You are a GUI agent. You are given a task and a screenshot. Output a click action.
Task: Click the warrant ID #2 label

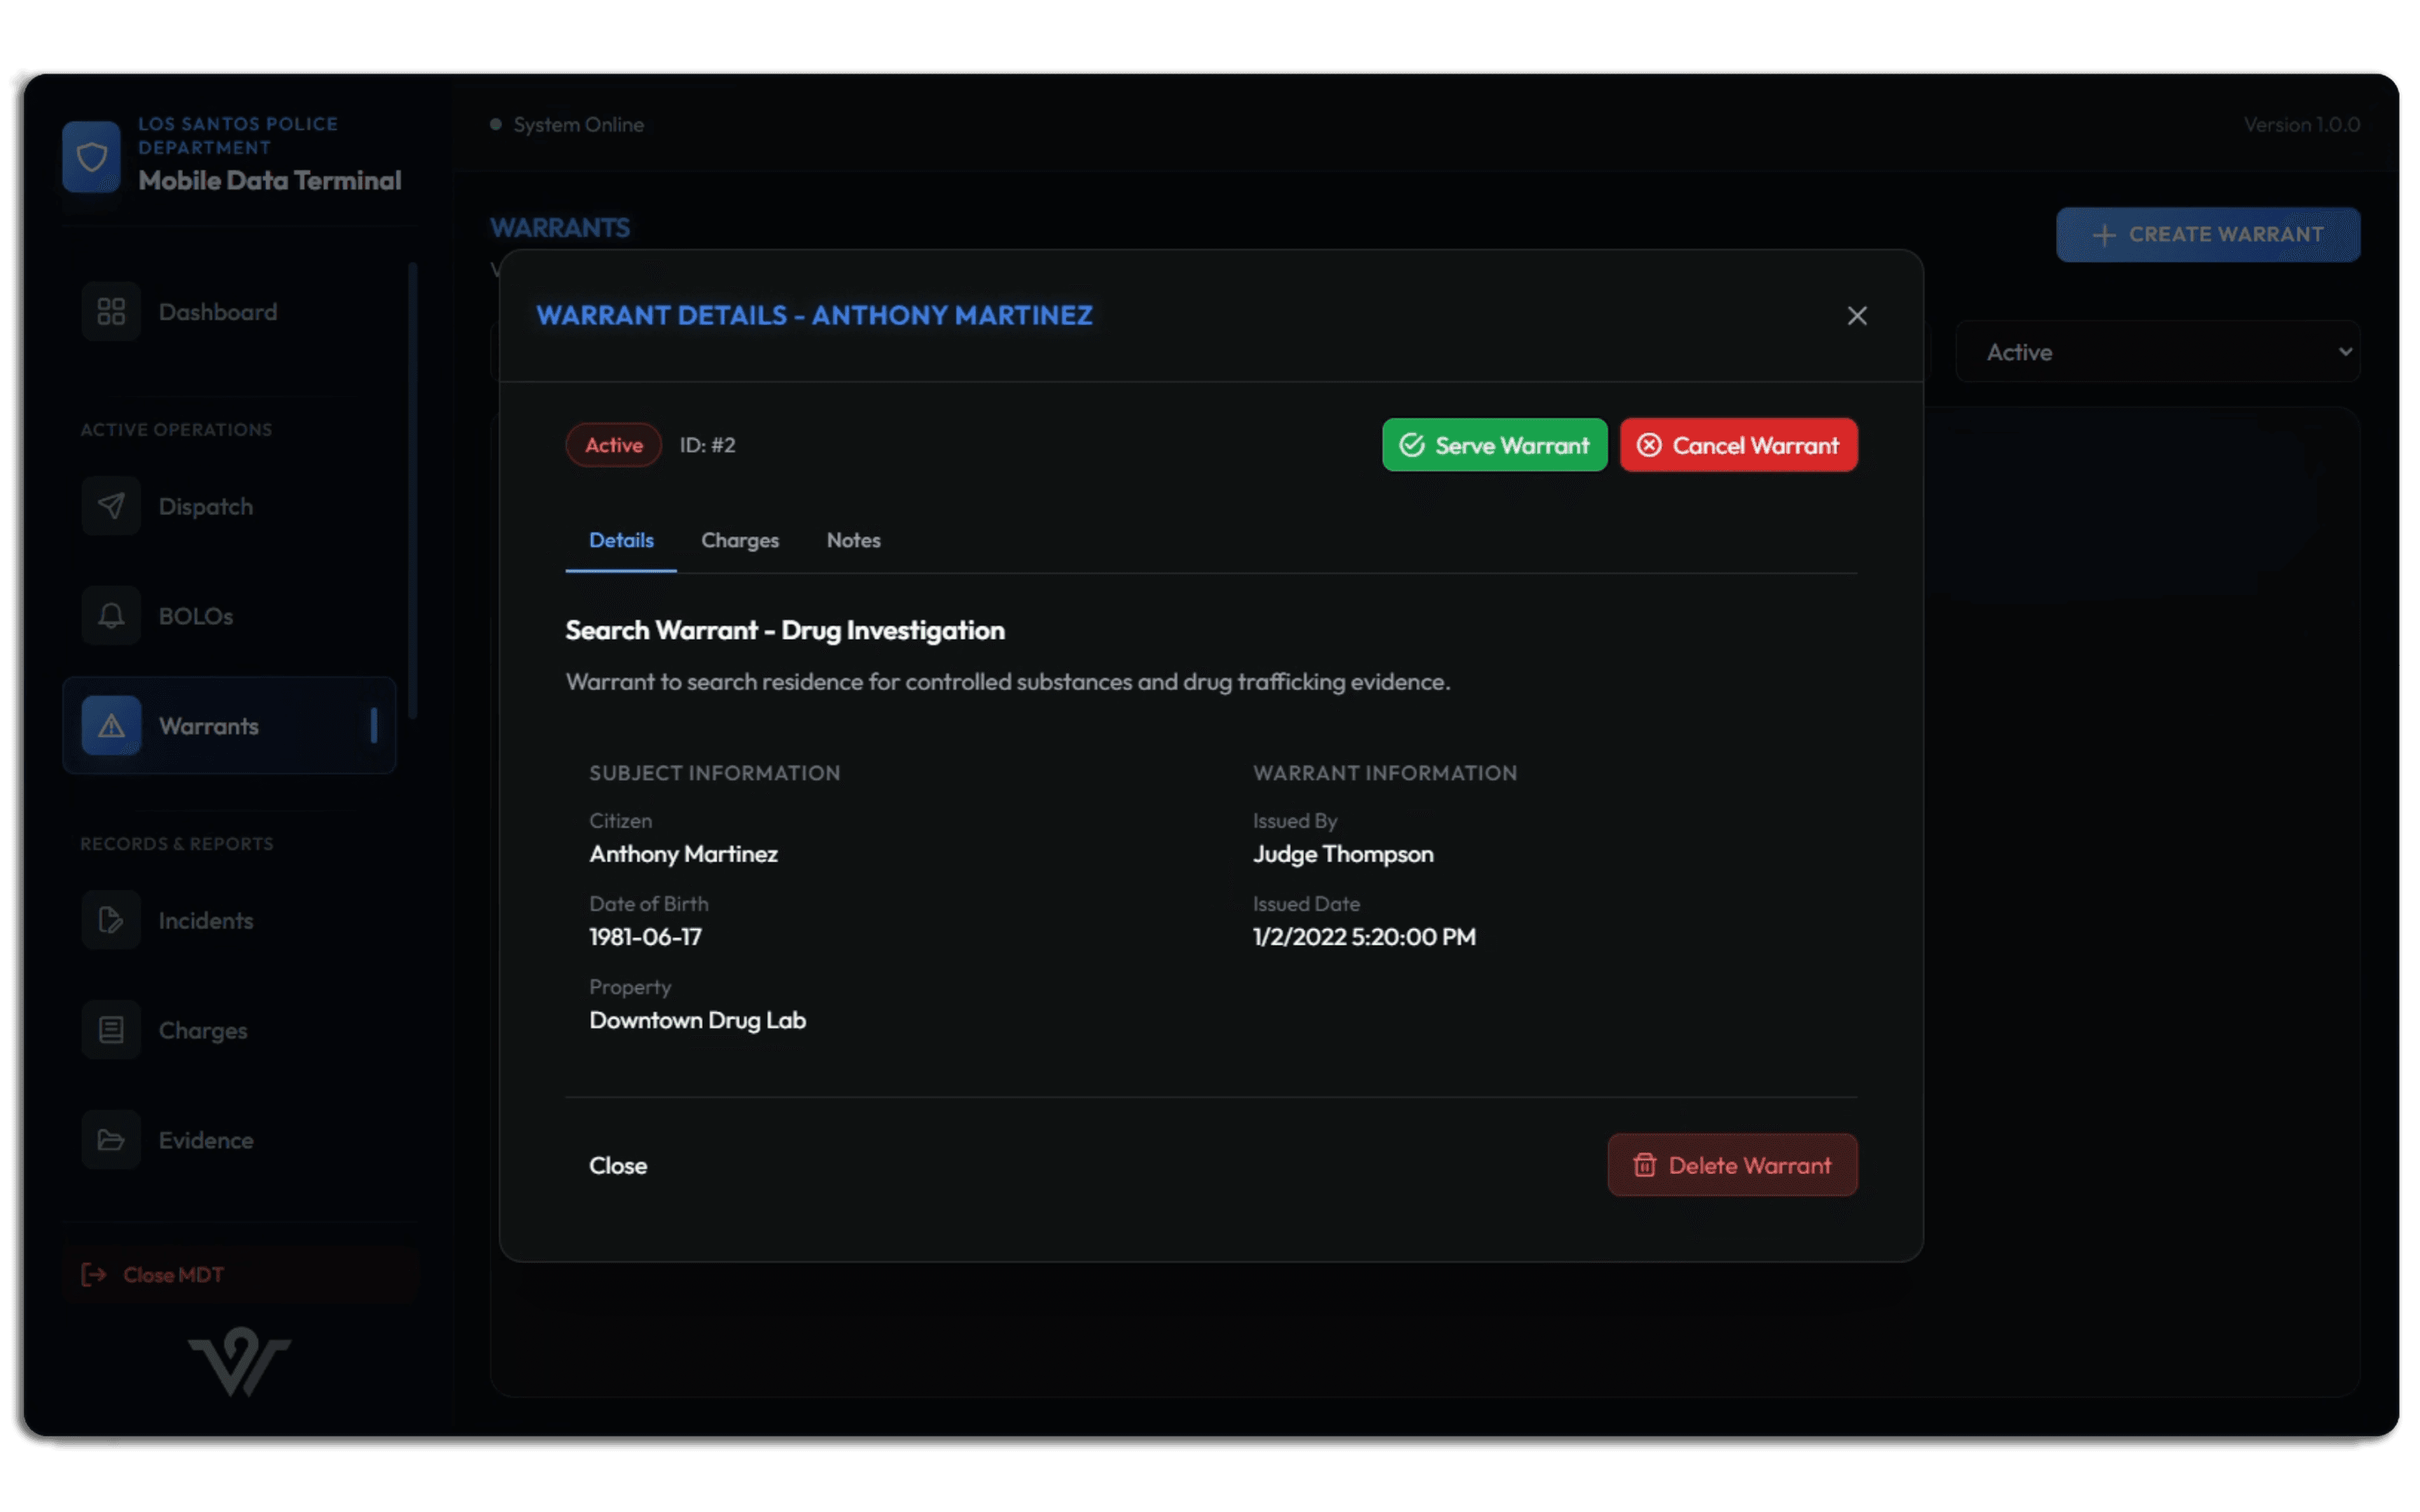708,445
